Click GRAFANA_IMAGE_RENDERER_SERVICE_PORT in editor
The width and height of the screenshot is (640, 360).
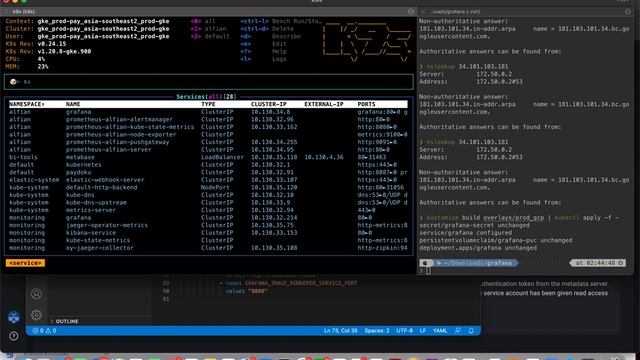(301, 283)
